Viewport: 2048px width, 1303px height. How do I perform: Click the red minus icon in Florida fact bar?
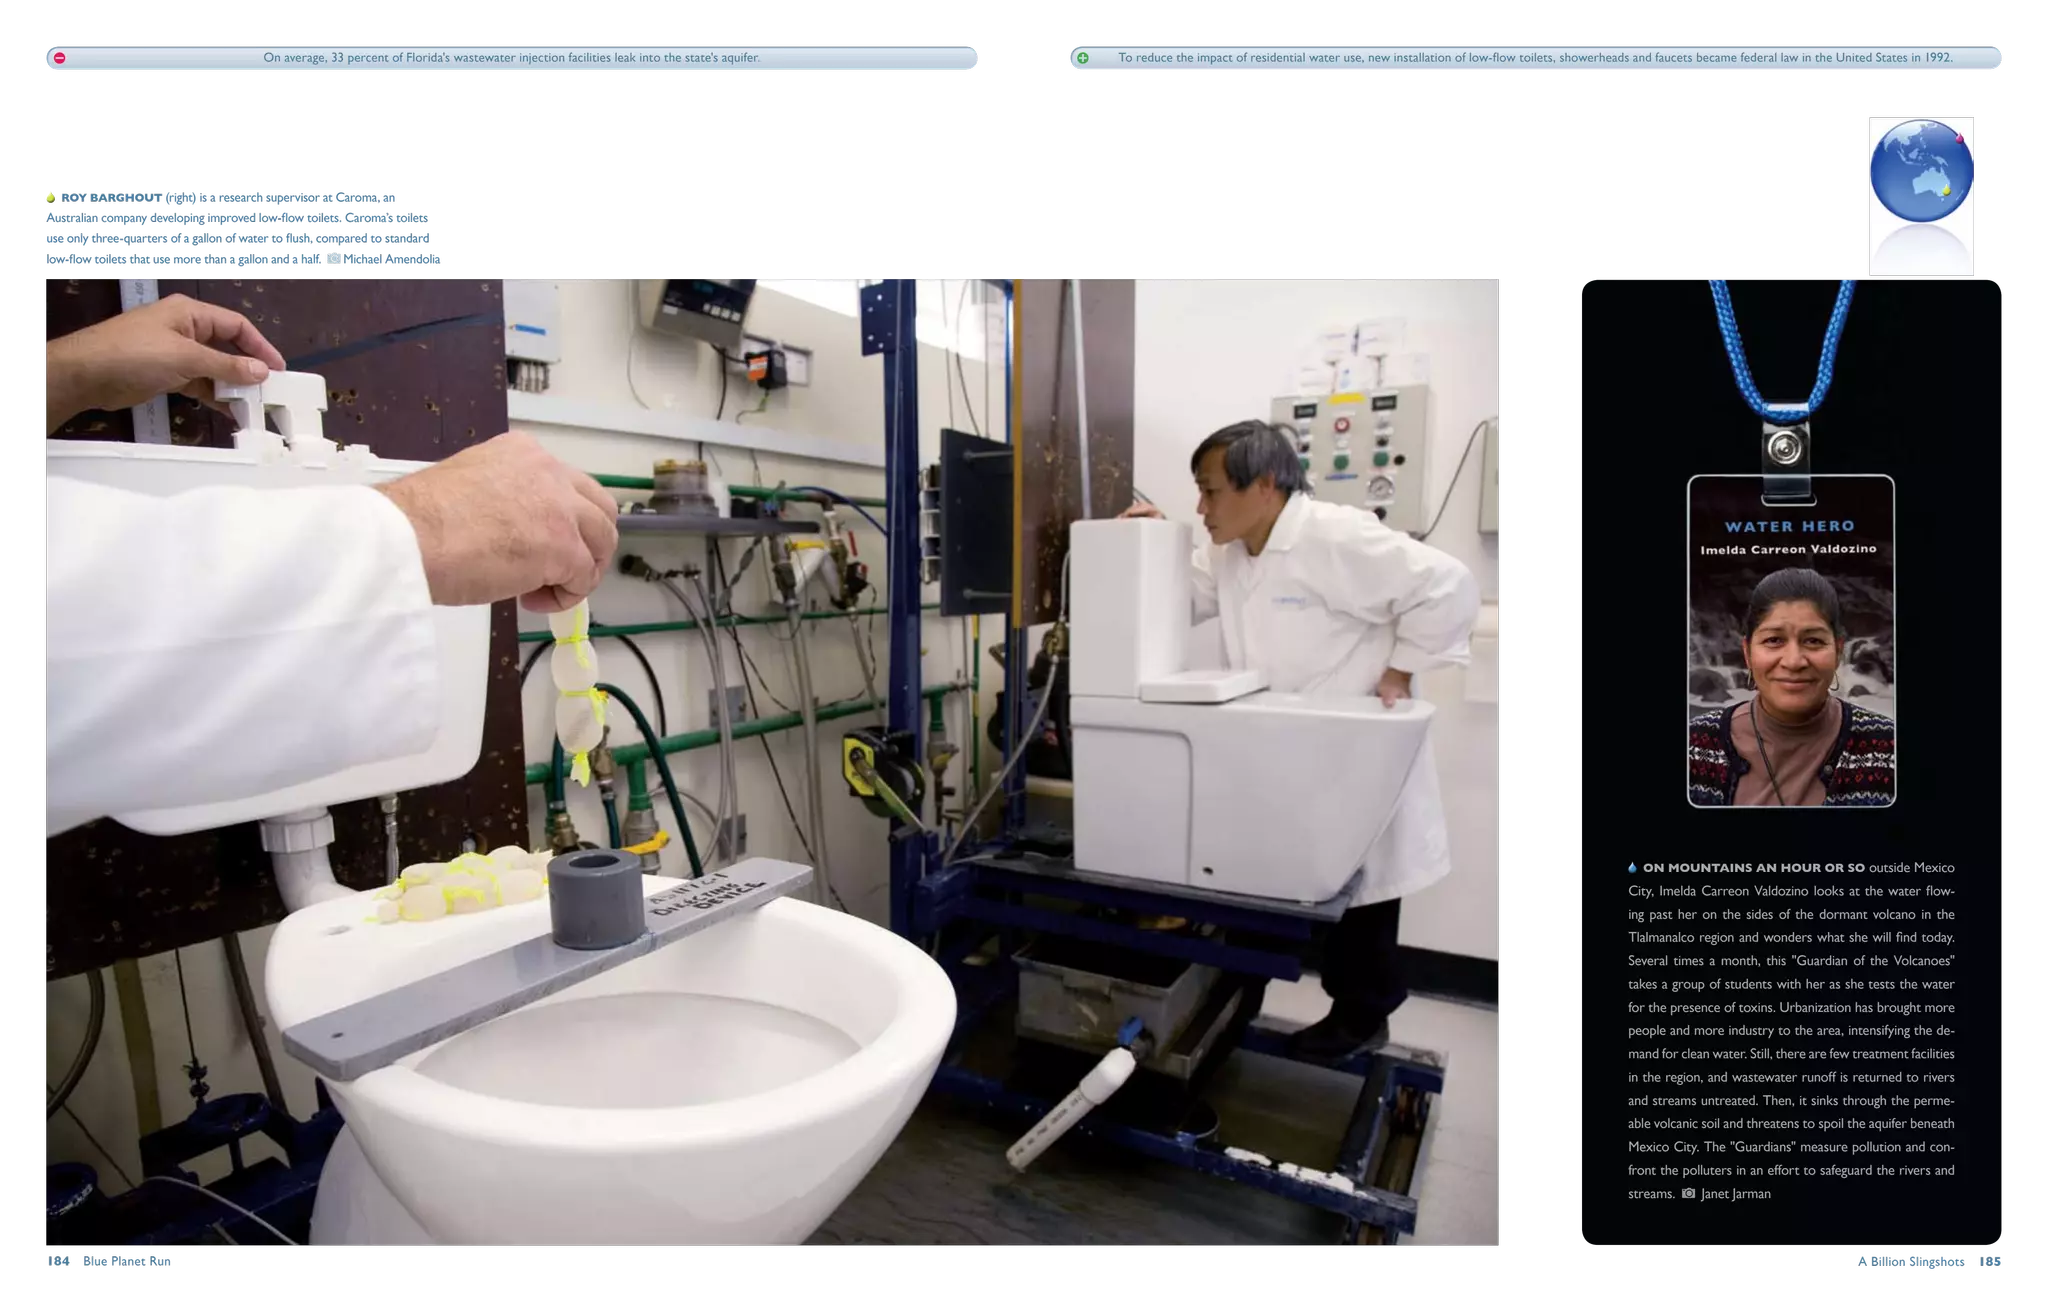[59, 58]
